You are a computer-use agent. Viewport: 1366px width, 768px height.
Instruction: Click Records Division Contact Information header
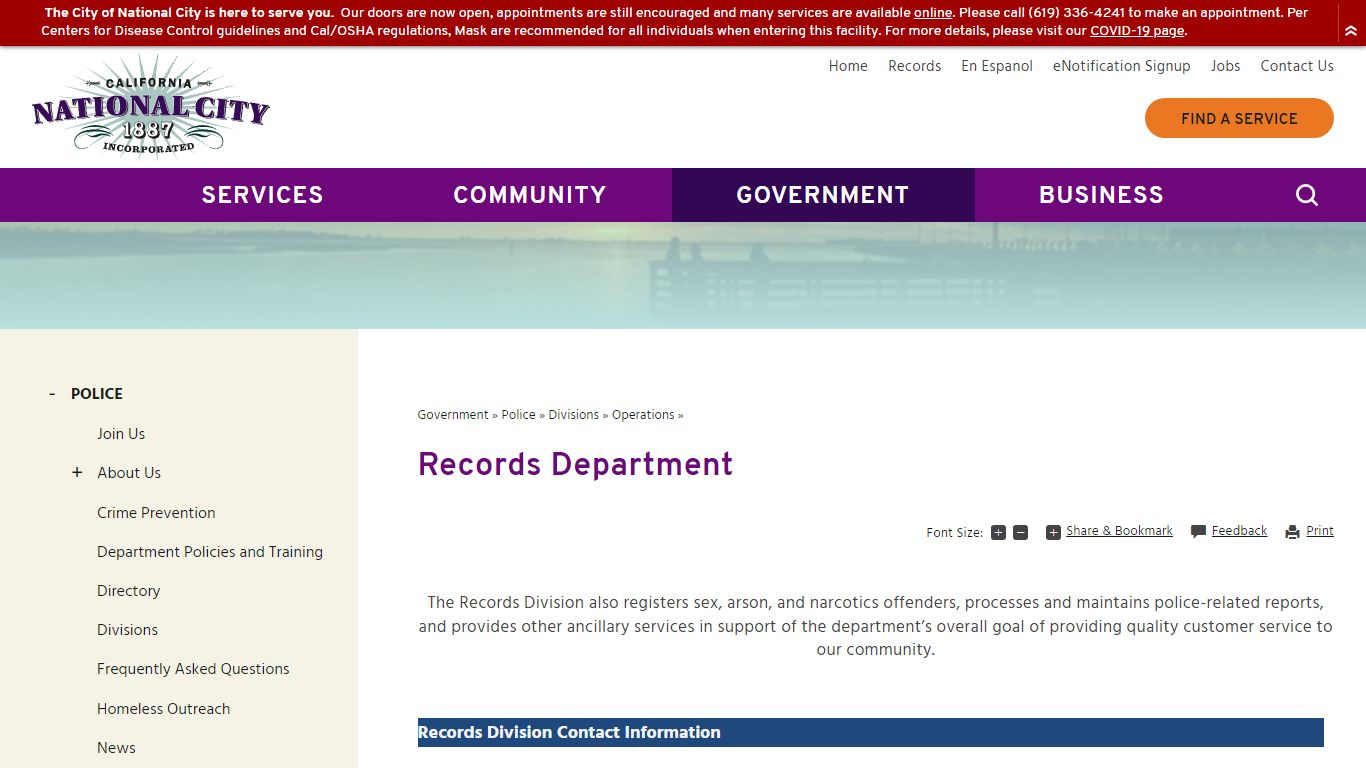871,732
